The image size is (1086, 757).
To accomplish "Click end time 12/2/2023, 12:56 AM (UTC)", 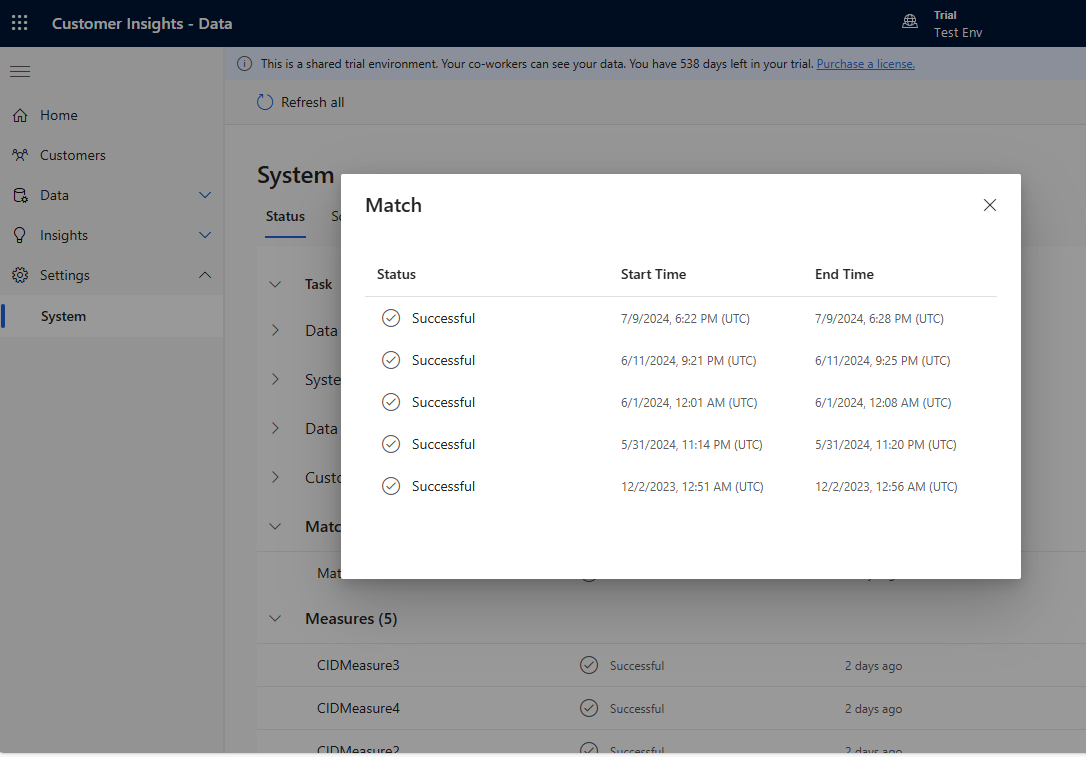I will pos(886,486).
